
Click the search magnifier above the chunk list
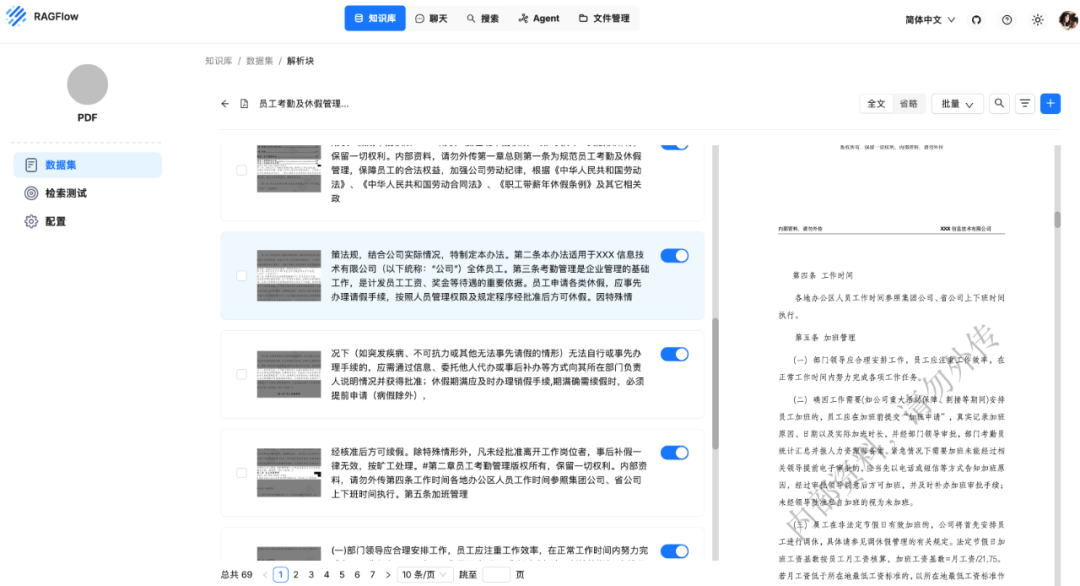click(x=999, y=103)
